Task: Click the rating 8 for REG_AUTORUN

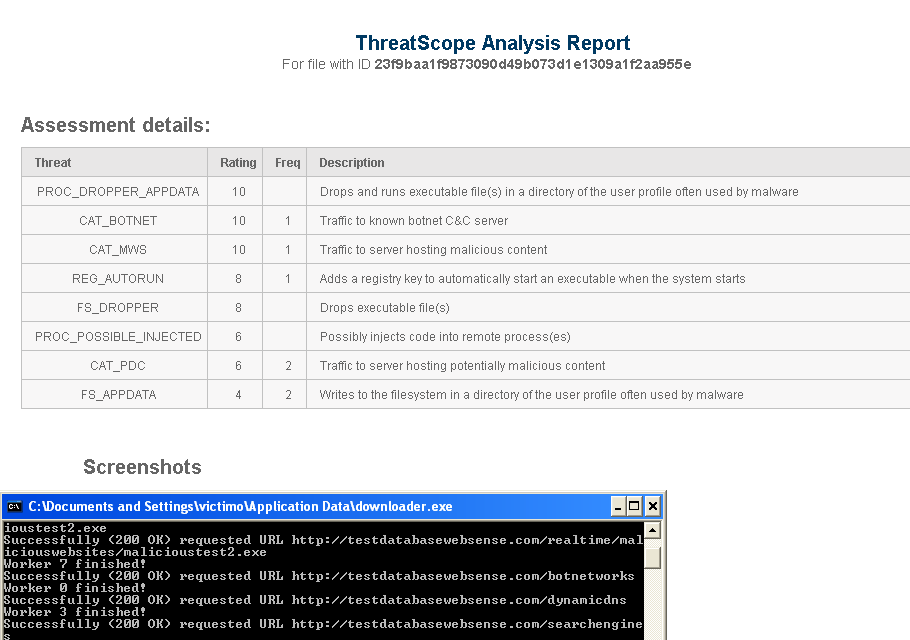Action: [x=239, y=279]
